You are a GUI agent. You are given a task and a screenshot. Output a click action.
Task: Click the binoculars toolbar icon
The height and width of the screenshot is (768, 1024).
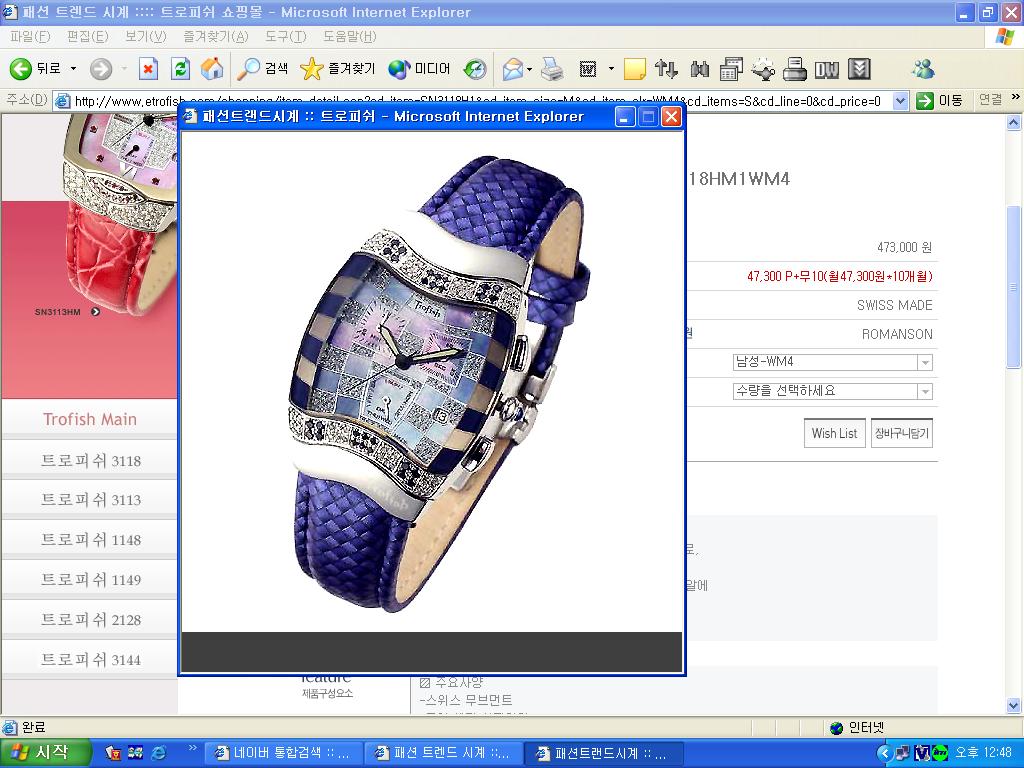(x=699, y=69)
